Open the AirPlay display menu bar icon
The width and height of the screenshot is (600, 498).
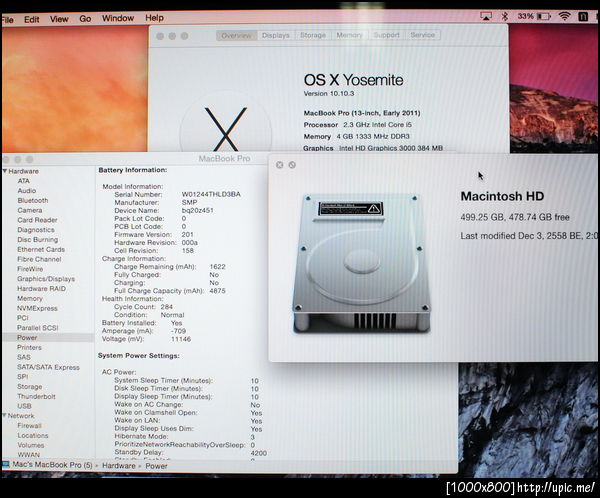[486, 16]
